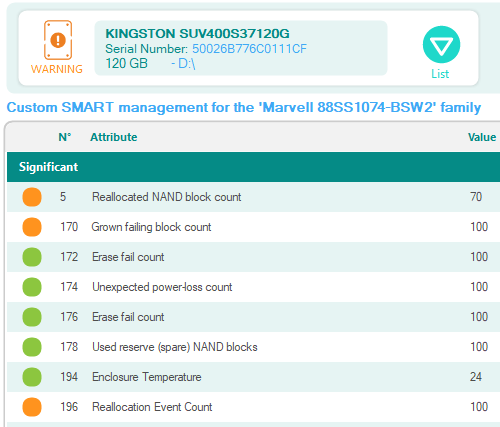Click value 70 for Reallocated NAND block count
This screenshot has height=427, width=500.
(476, 197)
